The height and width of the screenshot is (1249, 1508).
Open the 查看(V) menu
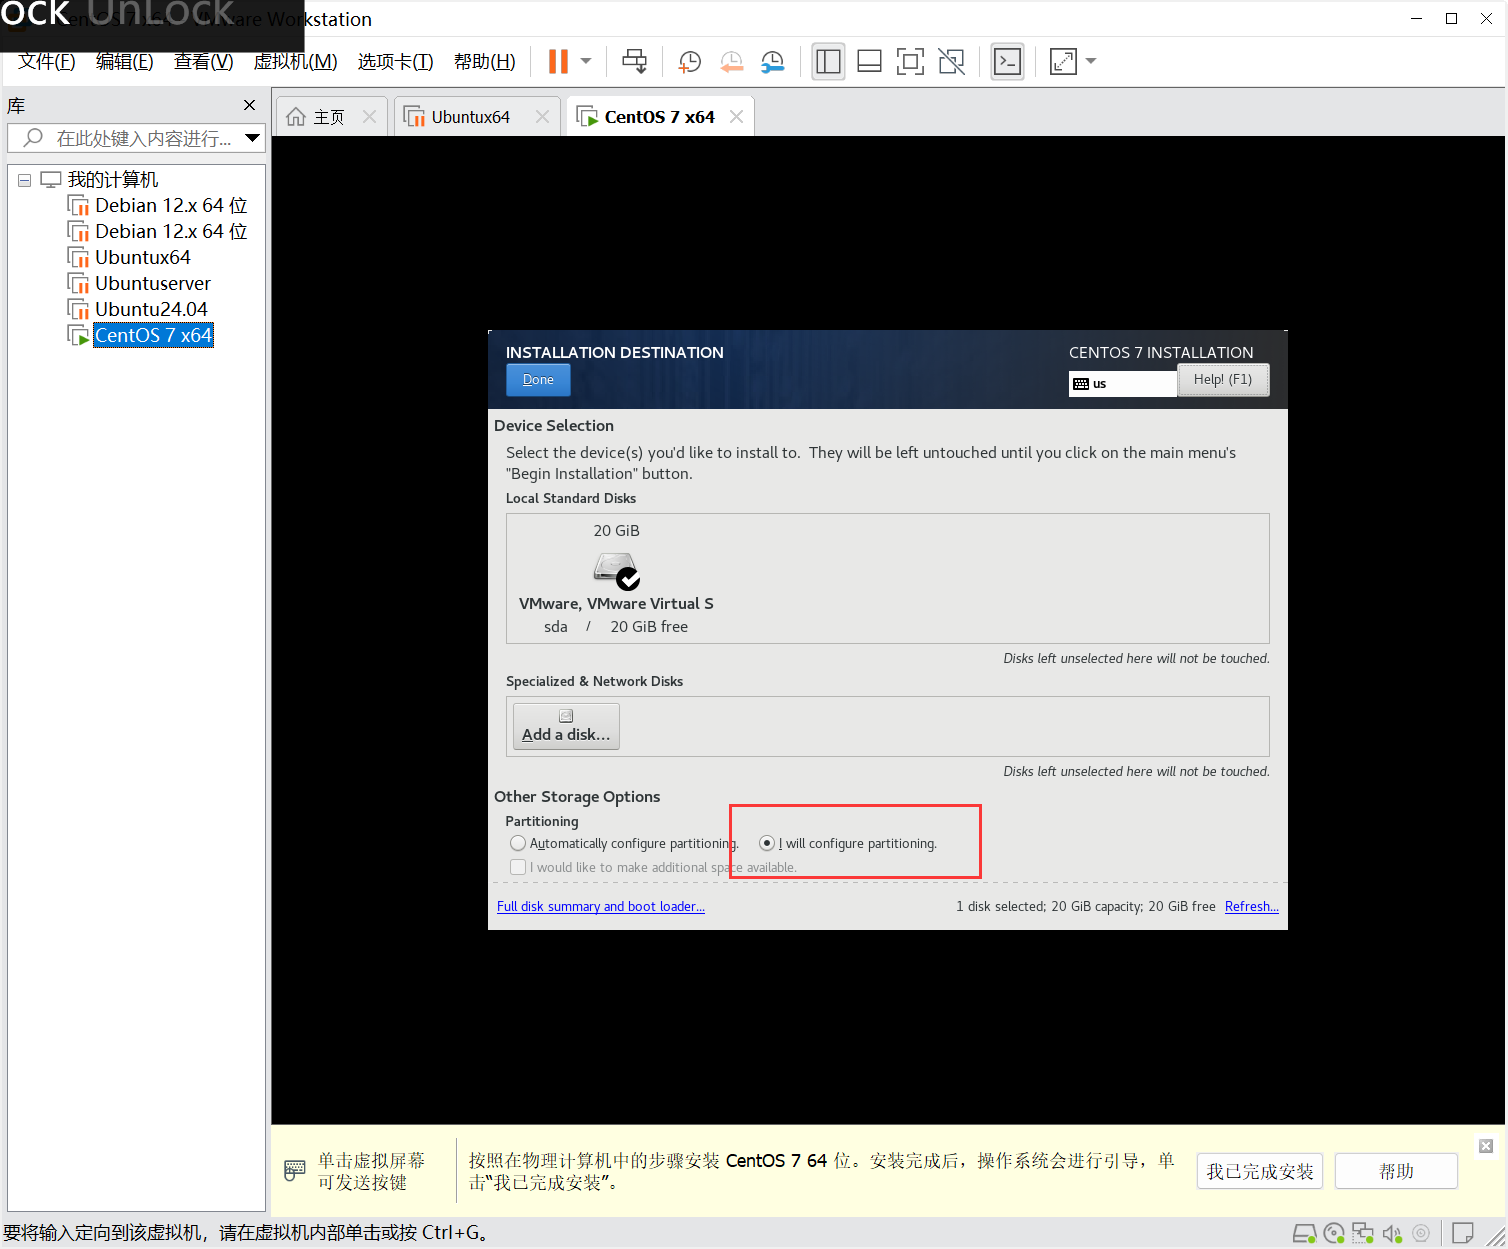tap(204, 62)
